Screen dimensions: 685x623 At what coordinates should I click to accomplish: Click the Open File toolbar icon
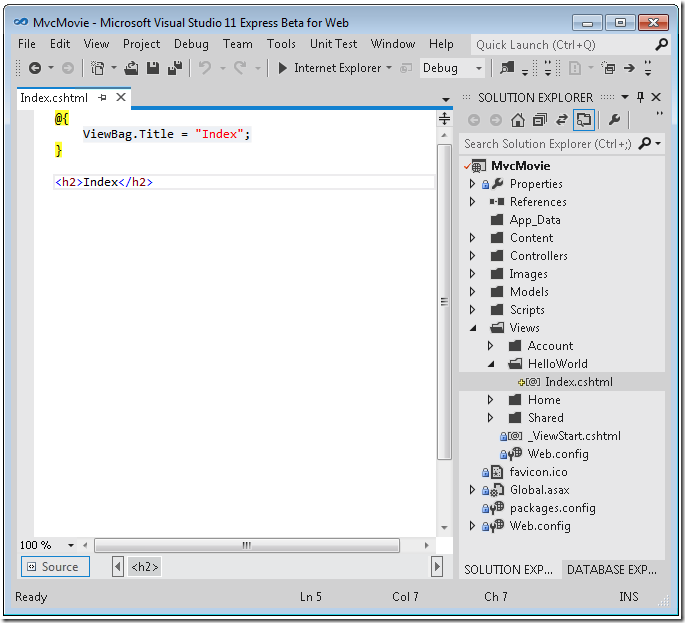click(x=131, y=68)
